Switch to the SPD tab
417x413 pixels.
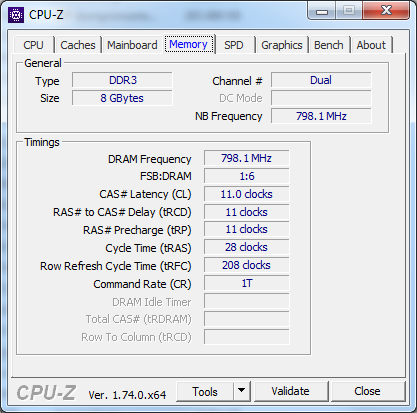pos(233,45)
